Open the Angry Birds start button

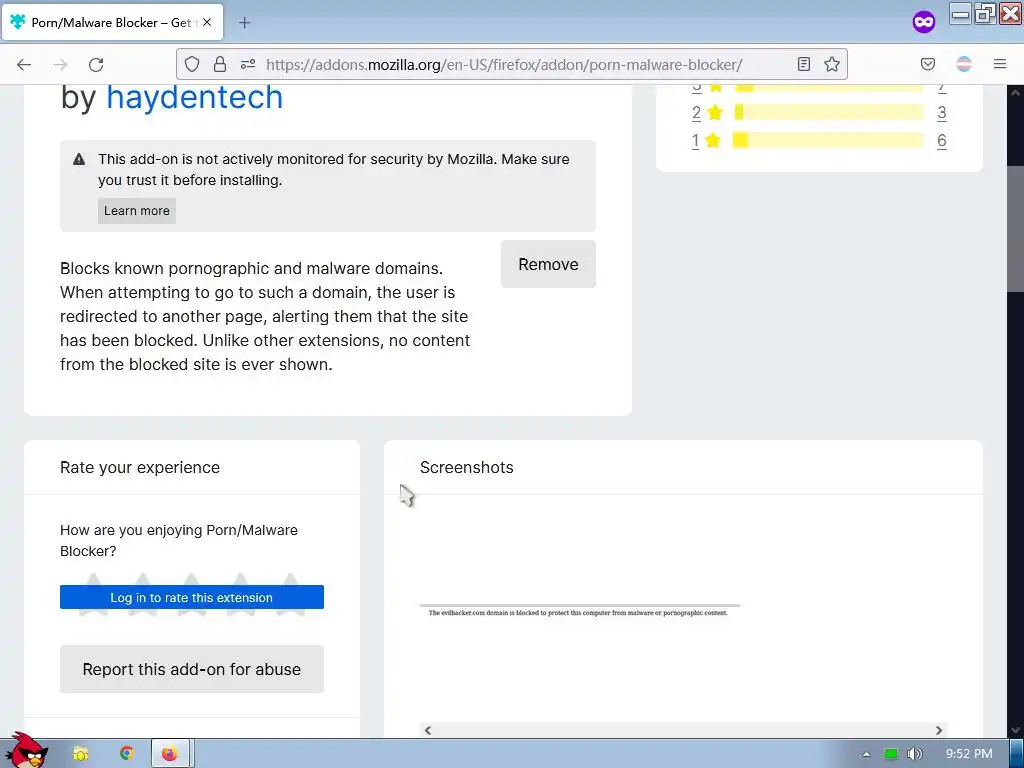[27, 751]
